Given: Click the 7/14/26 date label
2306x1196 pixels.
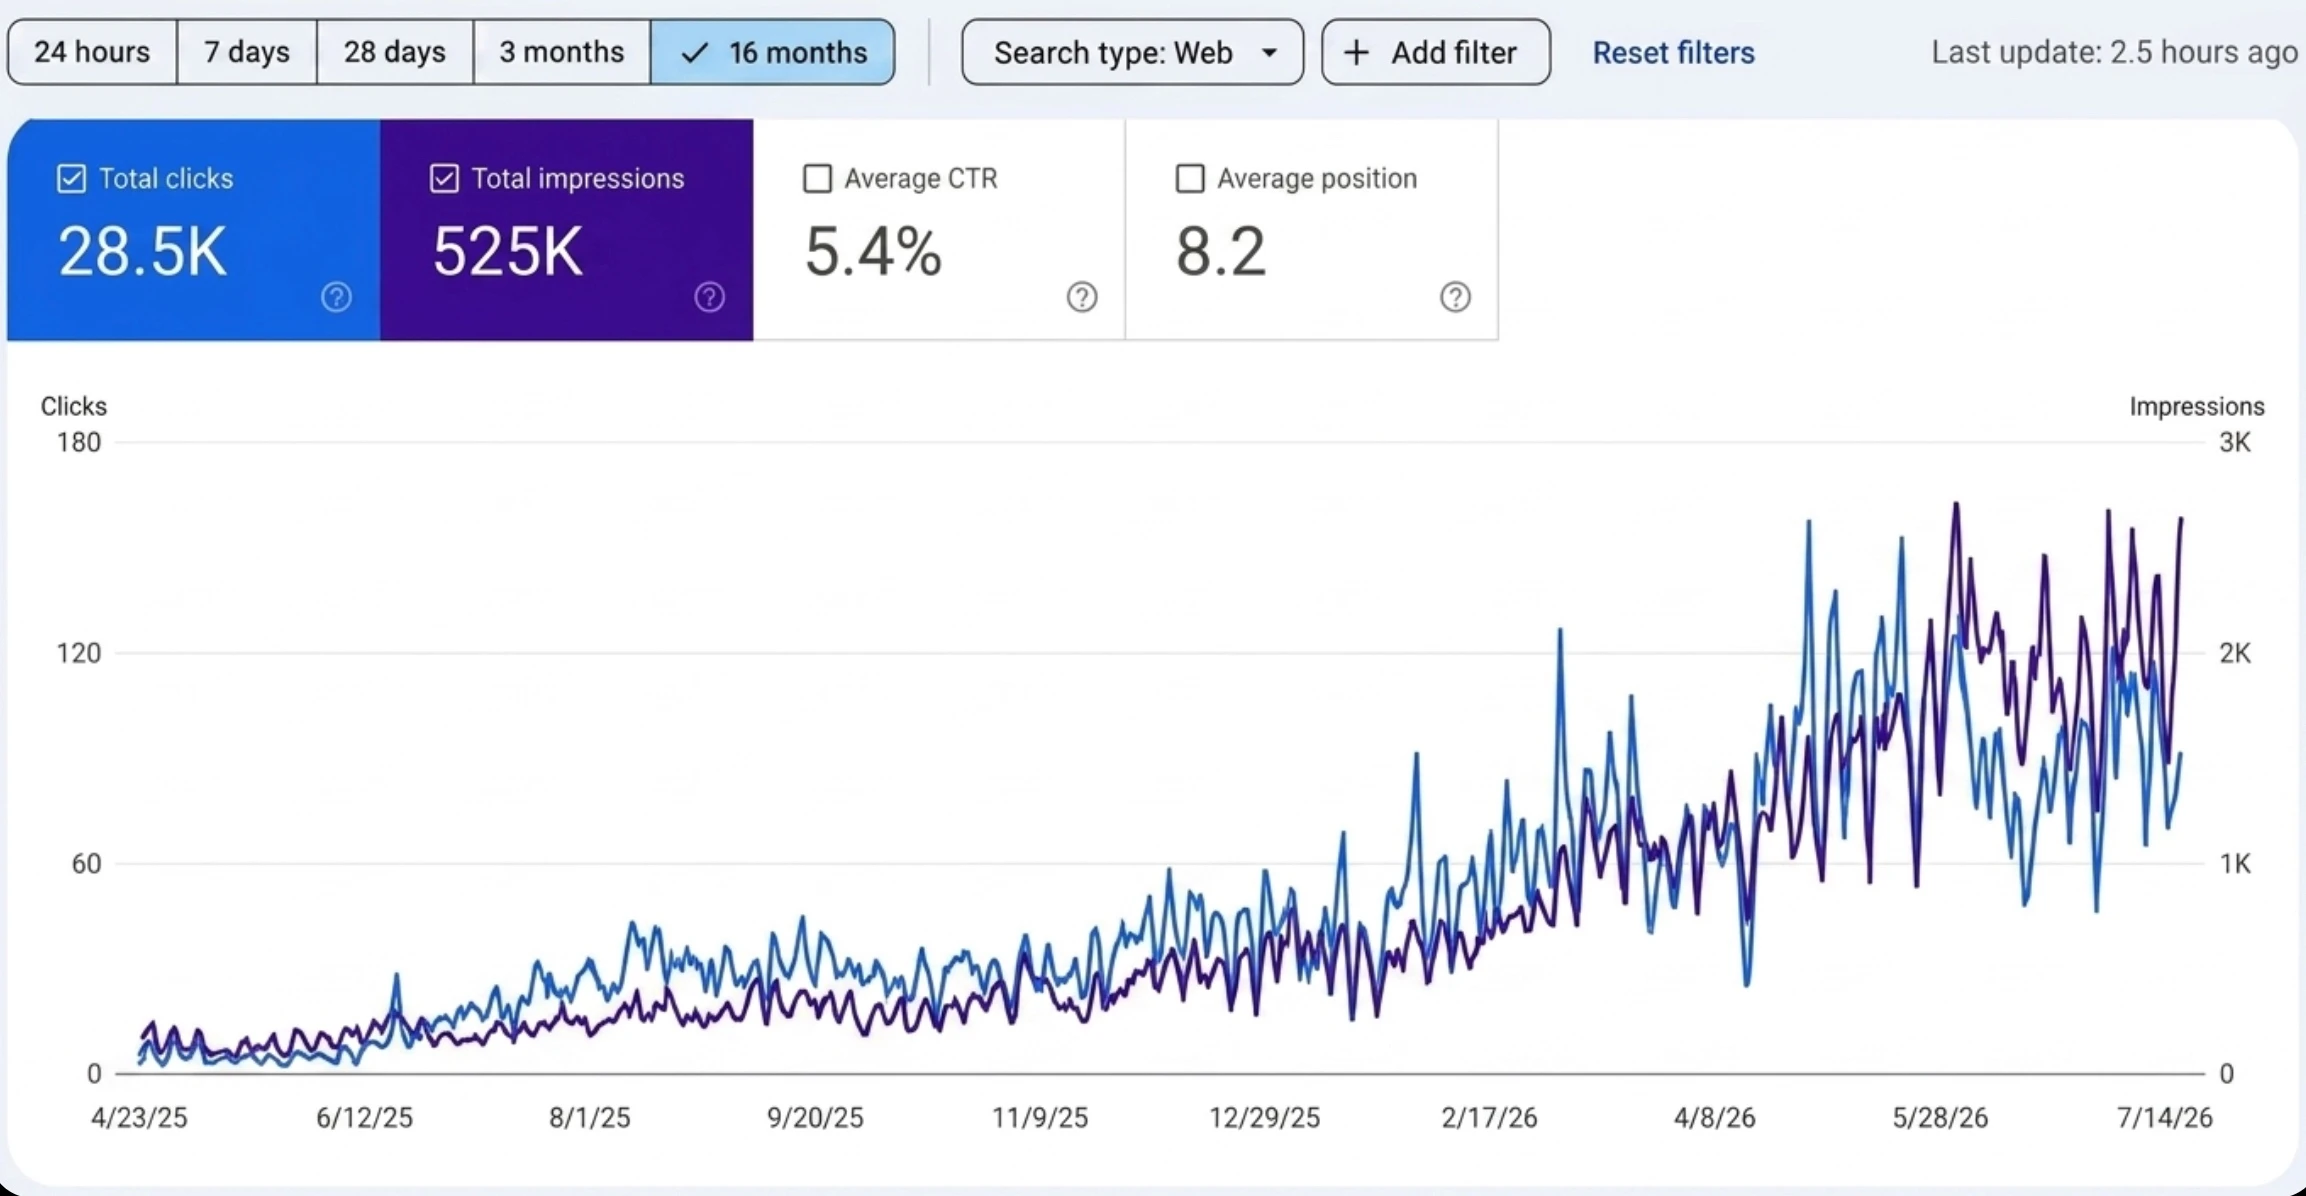Looking at the screenshot, I should click(2164, 1117).
